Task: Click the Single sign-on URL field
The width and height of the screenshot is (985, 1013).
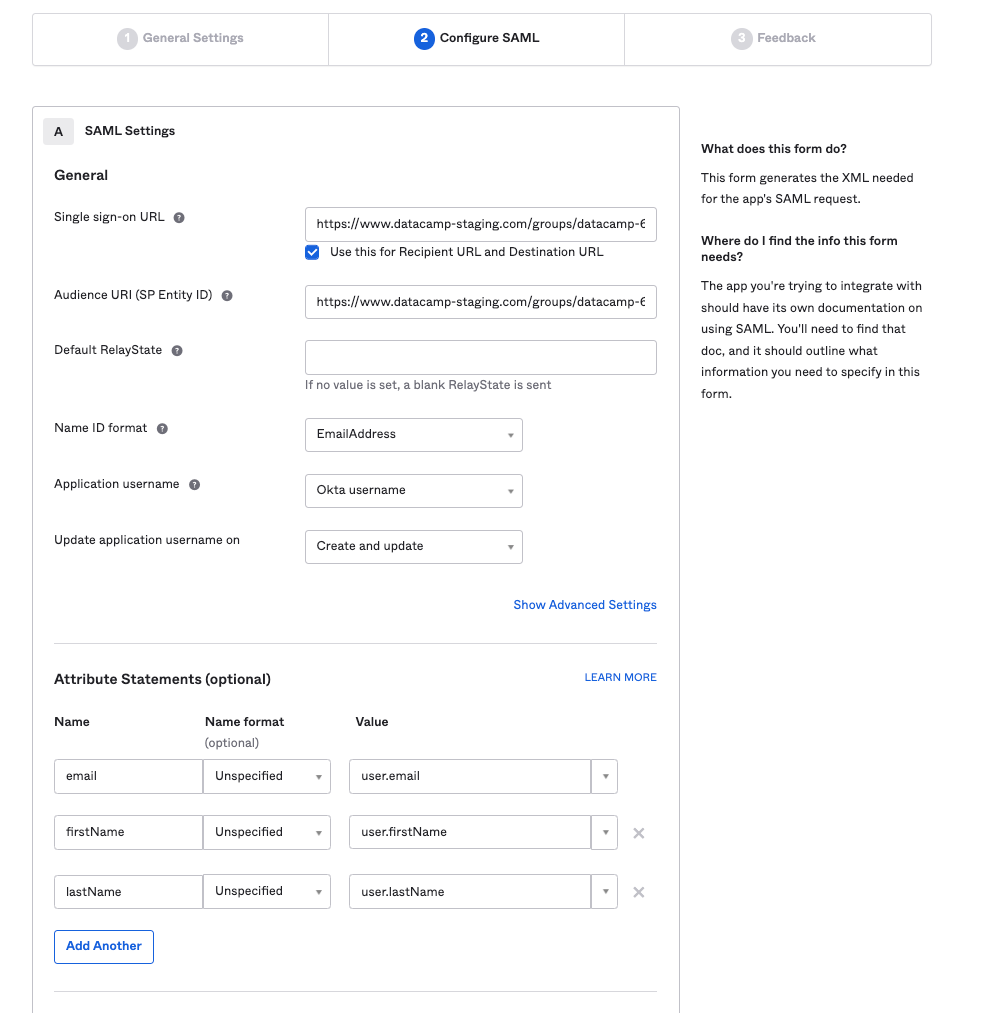Action: pos(480,225)
